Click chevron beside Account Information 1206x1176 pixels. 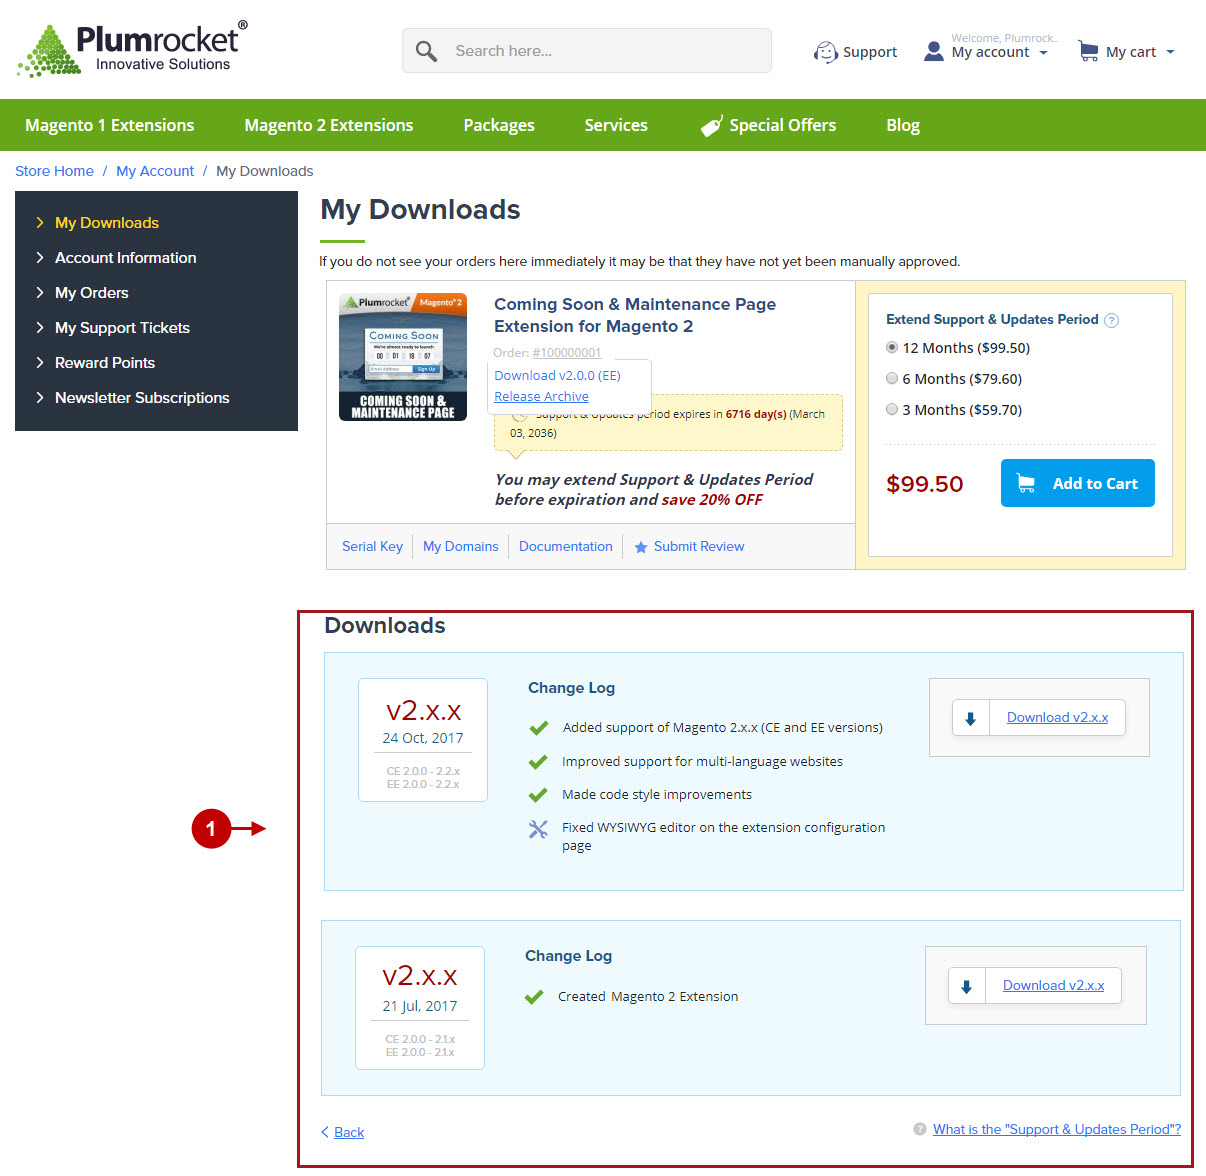(x=40, y=258)
